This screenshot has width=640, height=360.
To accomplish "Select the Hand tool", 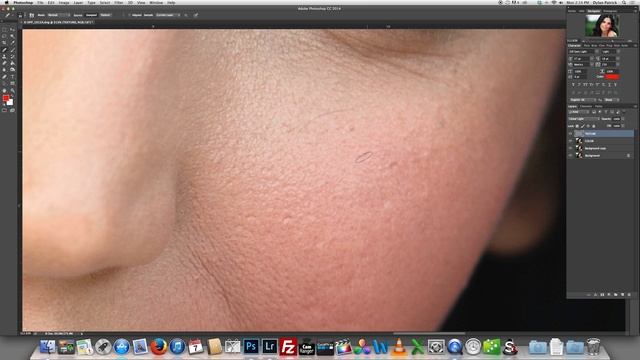I will 4,91.
